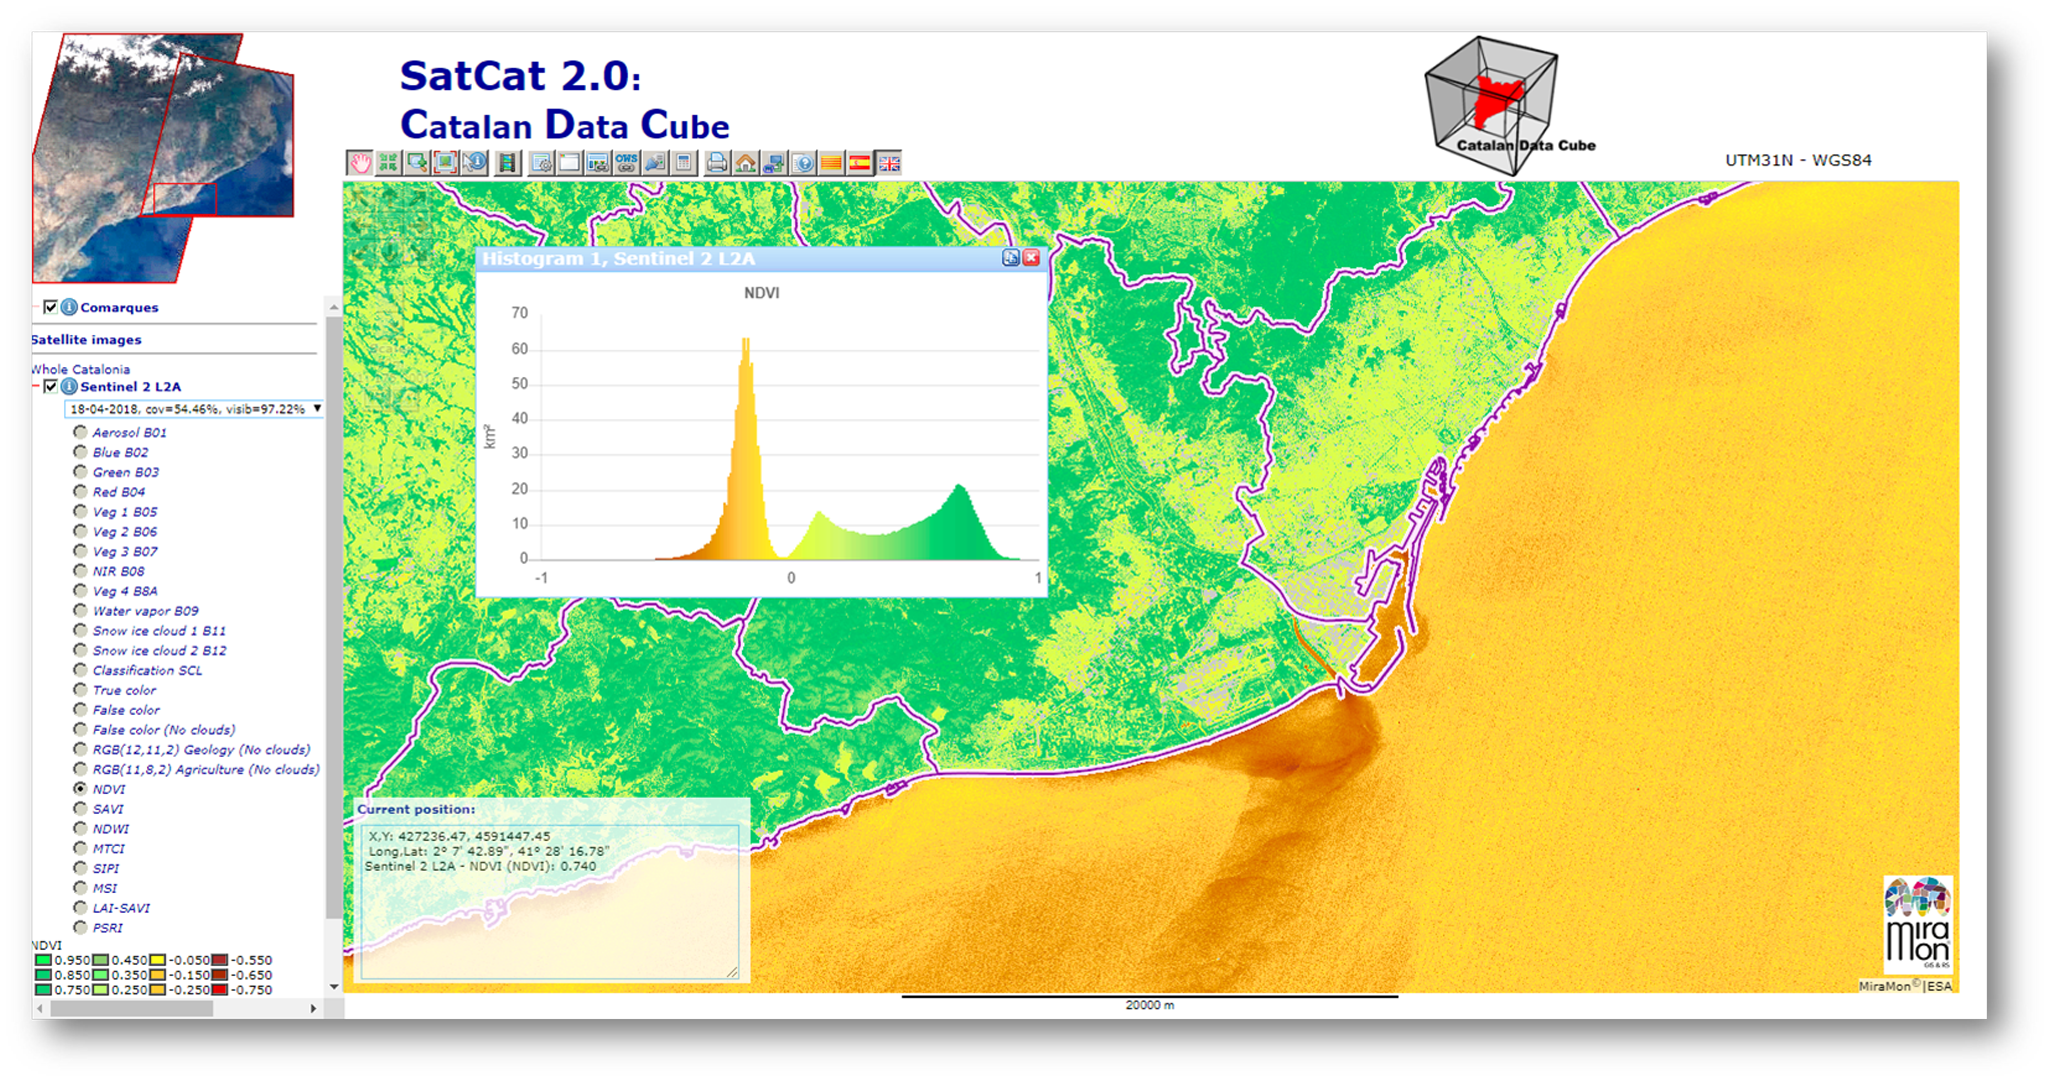Click the MTCI index label
The width and height of the screenshot is (2050, 1082).
click(108, 849)
